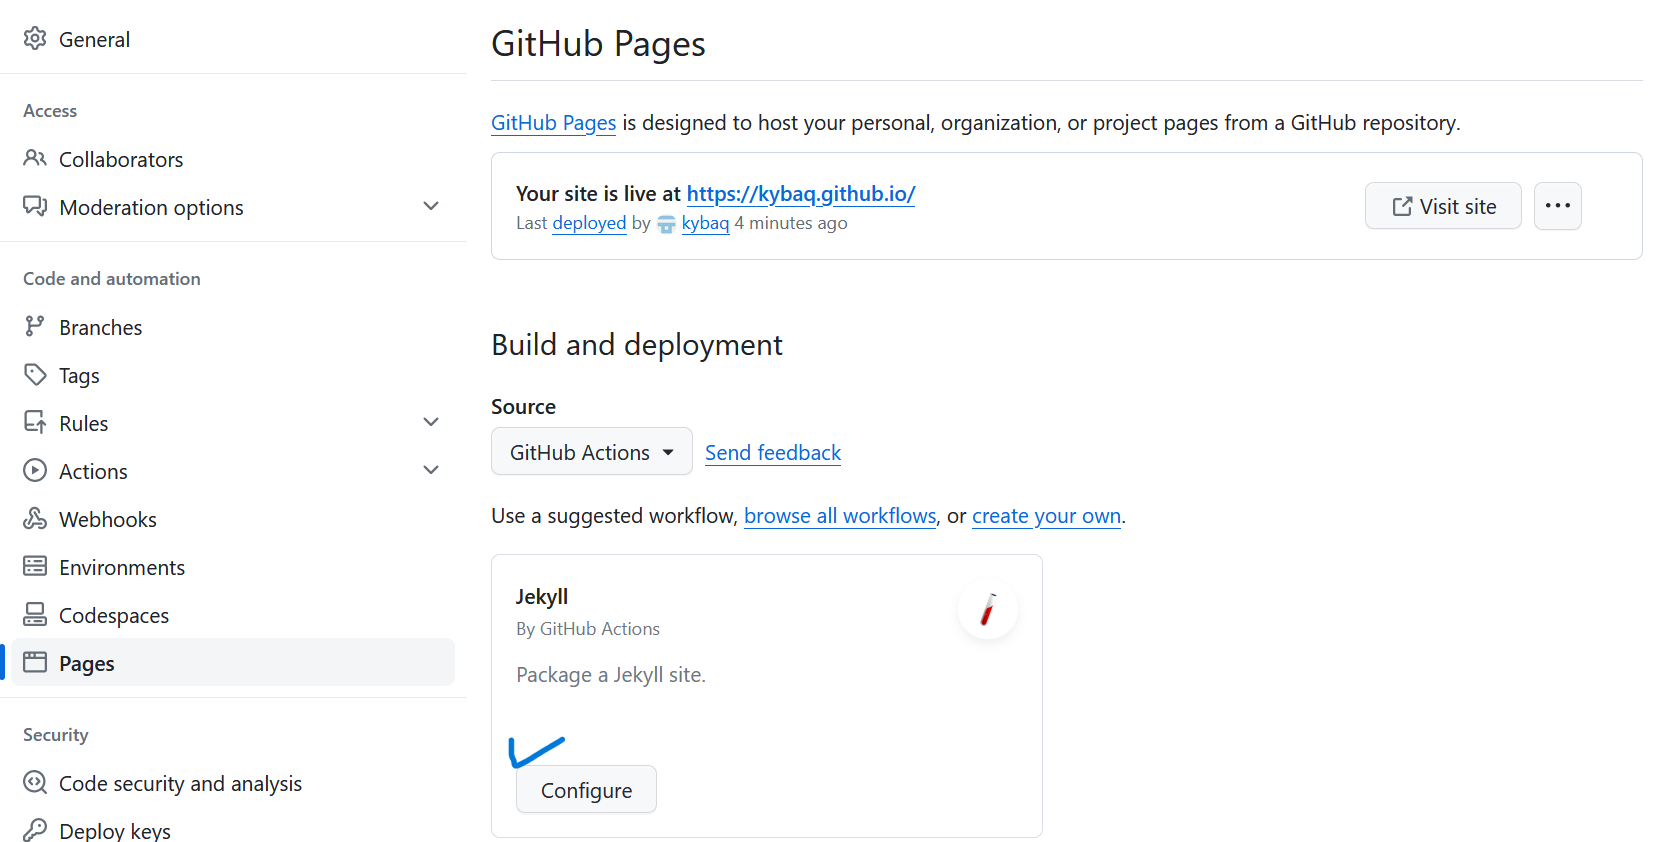1654x842 pixels.
Task: Click the Deploy keys key icon
Action: (x=35, y=830)
